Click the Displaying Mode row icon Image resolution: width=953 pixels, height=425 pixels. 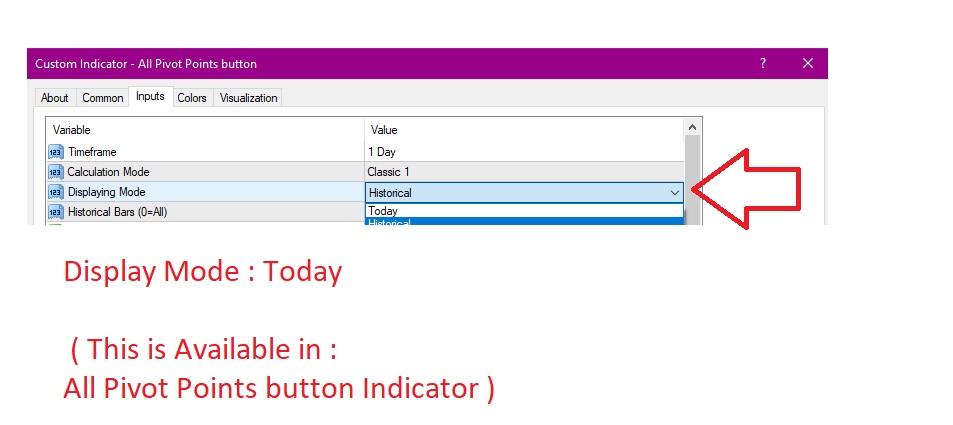56,192
